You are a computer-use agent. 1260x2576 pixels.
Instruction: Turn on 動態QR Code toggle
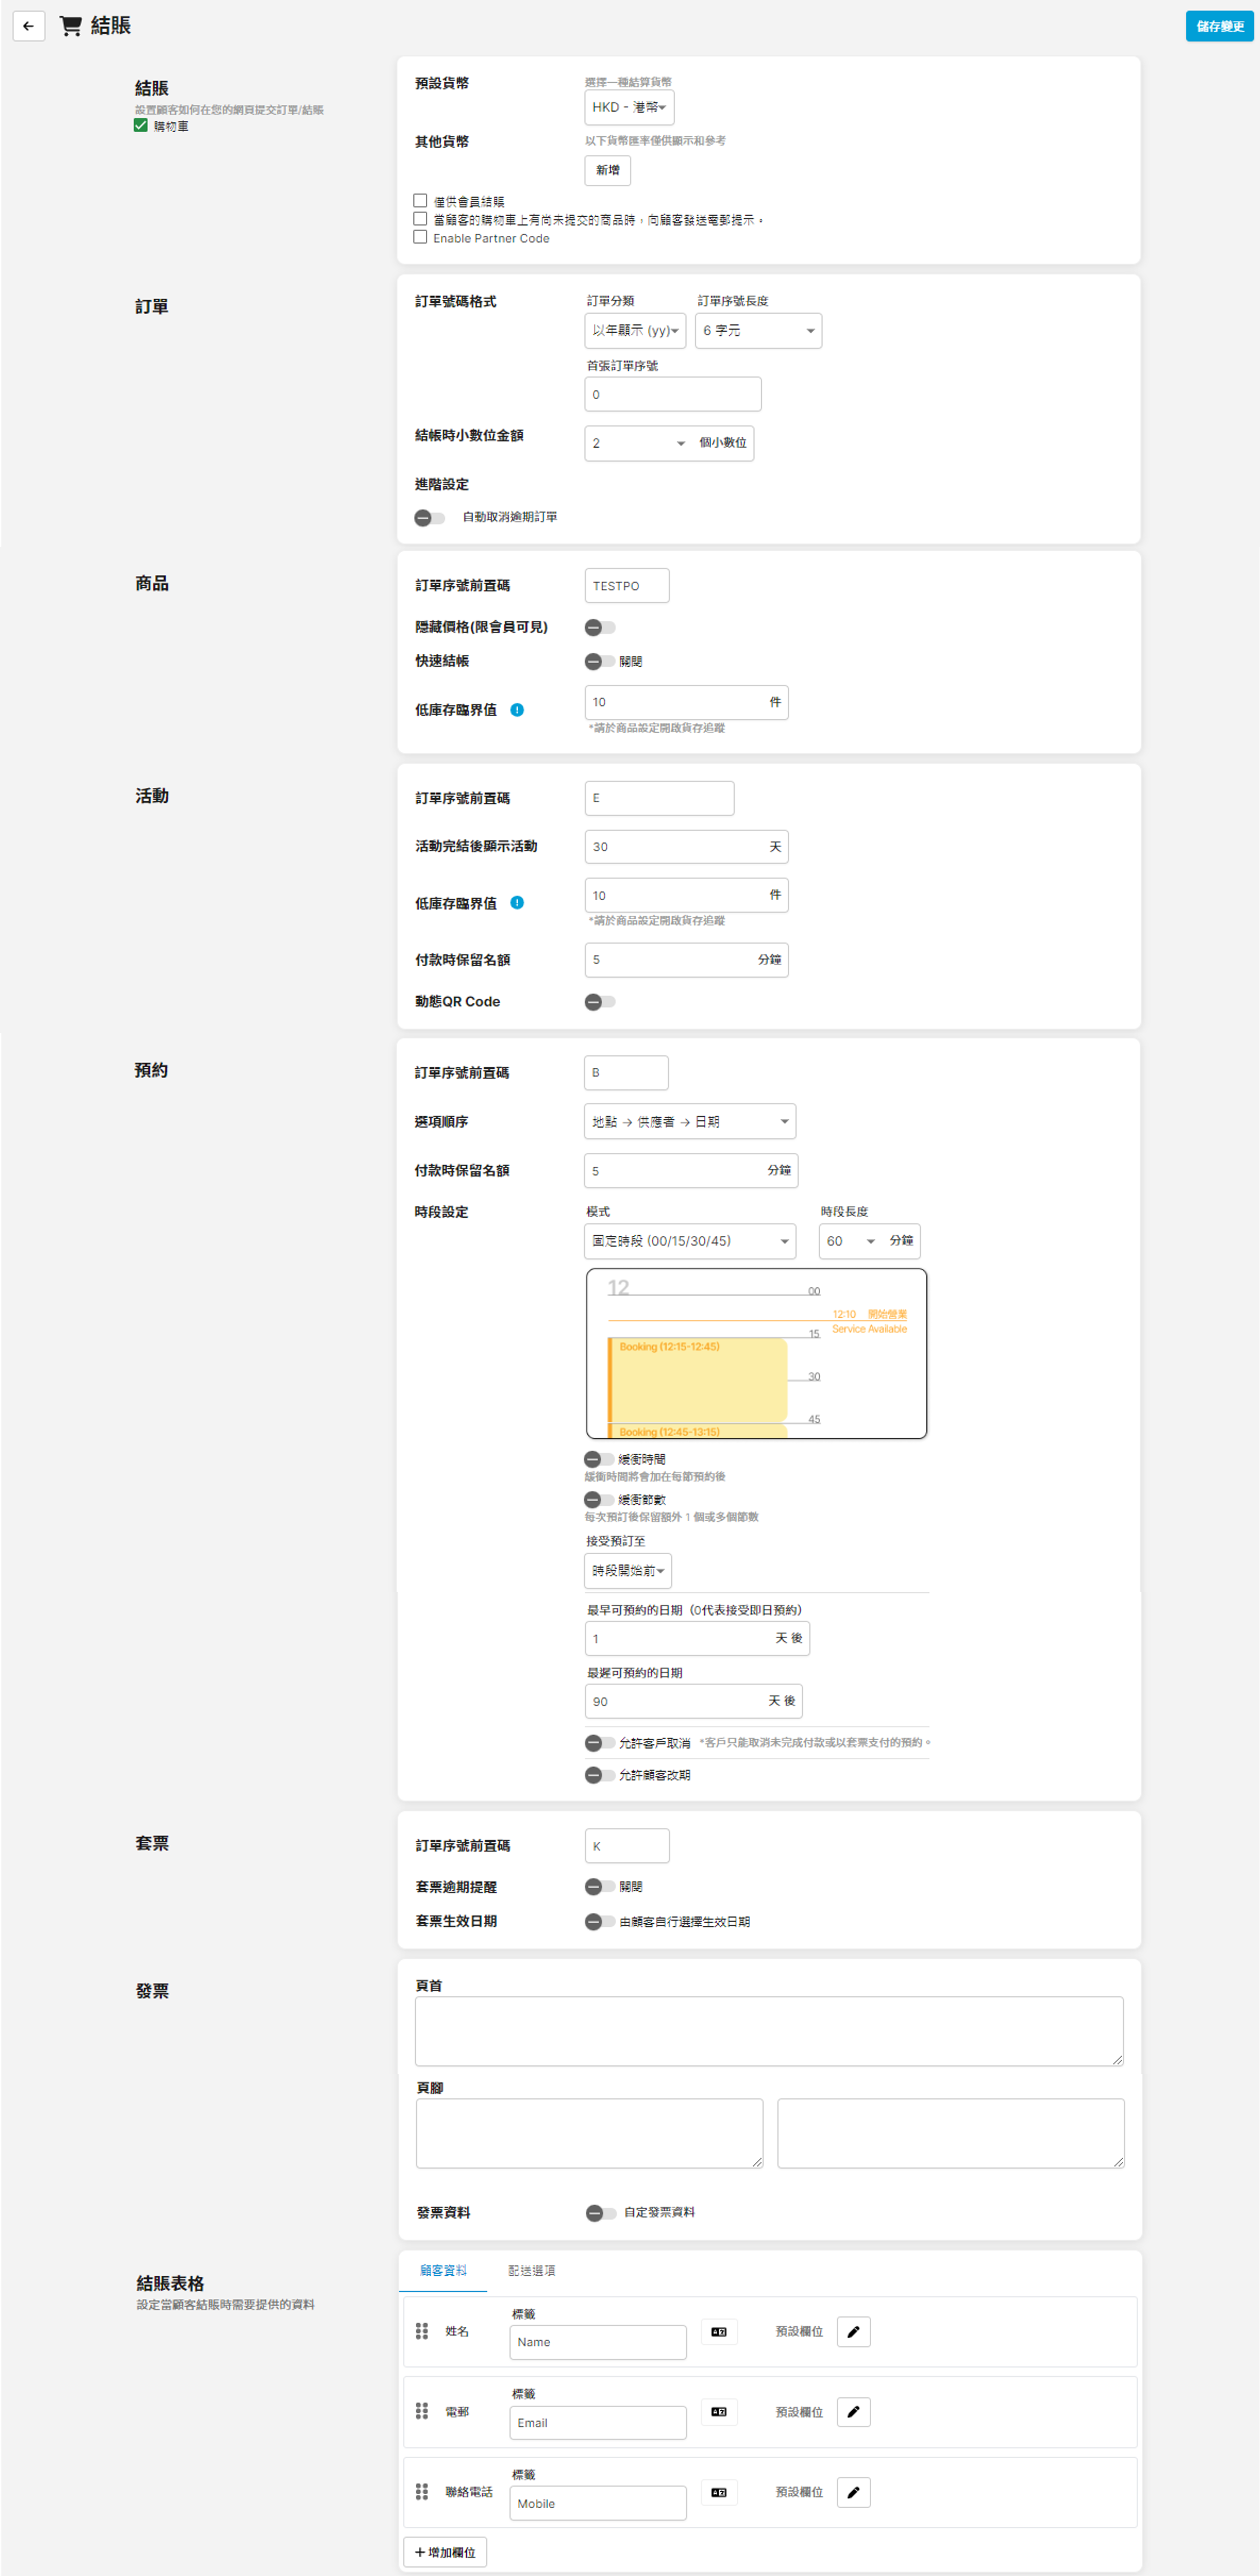(600, 1001)
